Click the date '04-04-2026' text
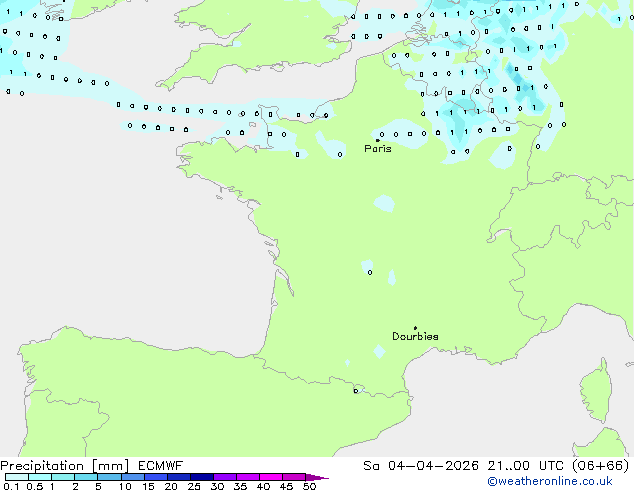The width and height of the screenshot is (634, 490). (x=433, y=466)
